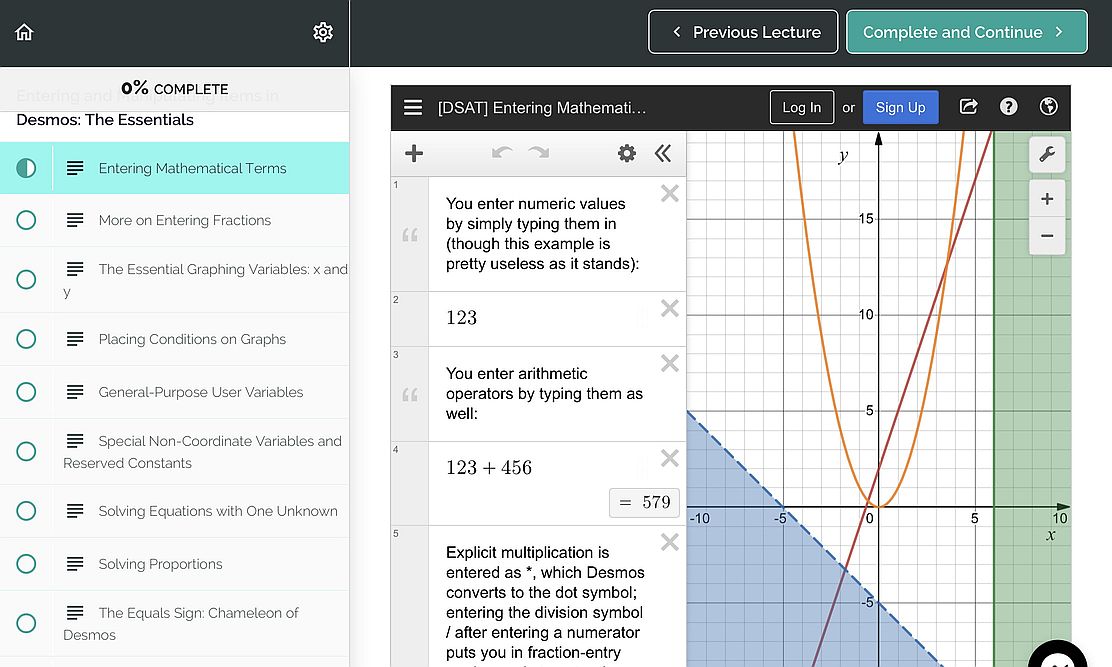This screenshot has width=1112, height=667.
Task: Open course settings gear
Action: [323, 33]
